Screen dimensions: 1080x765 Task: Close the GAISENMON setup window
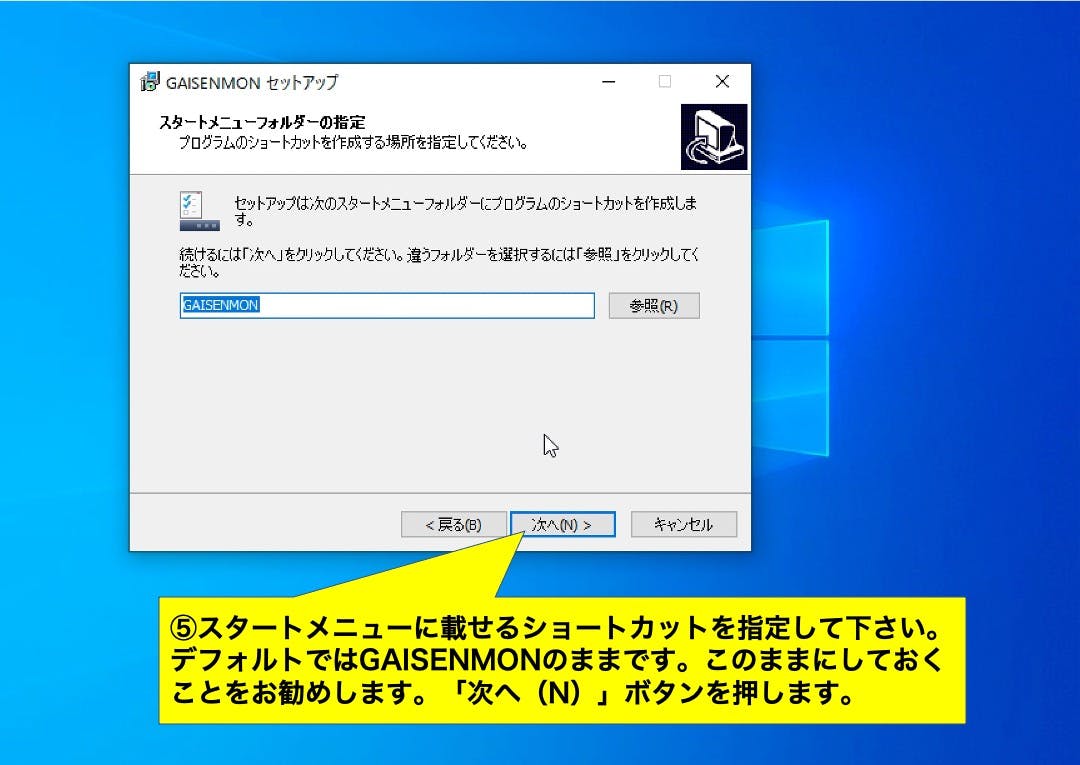click(x=722, y=82)
